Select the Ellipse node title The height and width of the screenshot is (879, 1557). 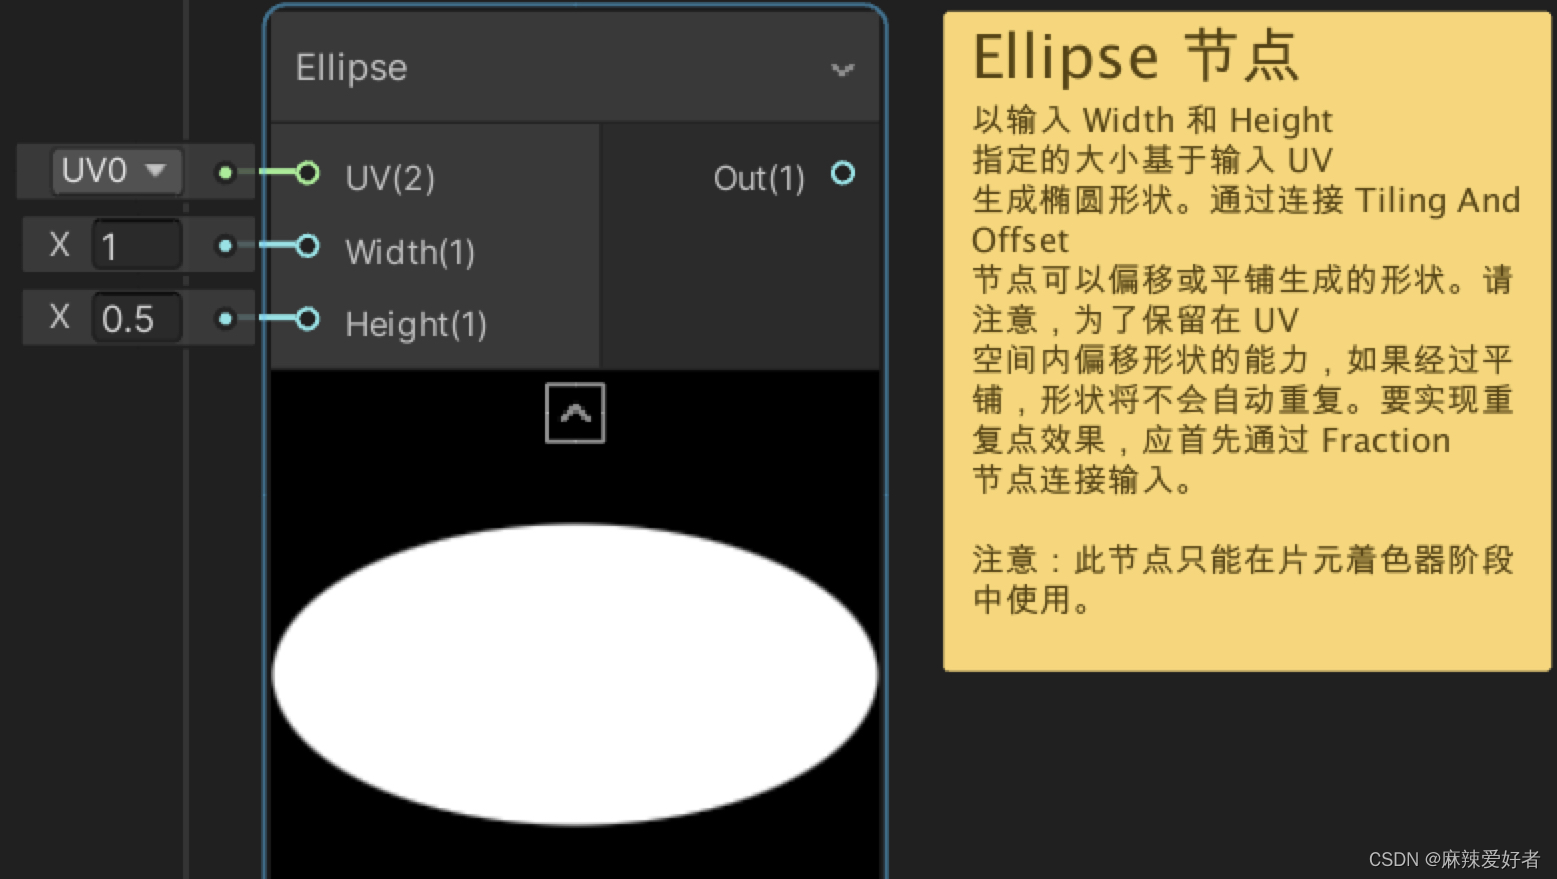(x=351, y=68)
